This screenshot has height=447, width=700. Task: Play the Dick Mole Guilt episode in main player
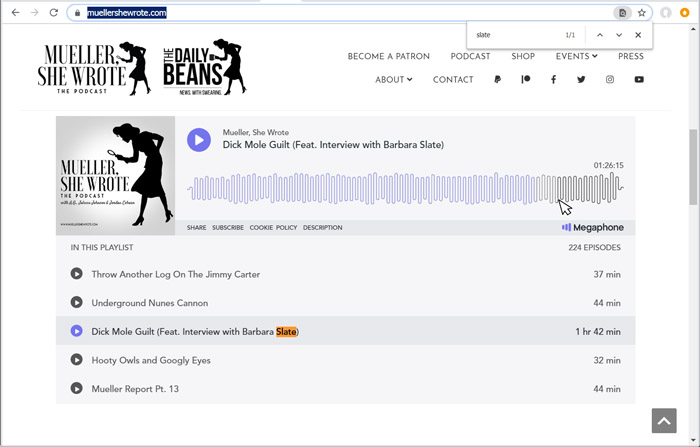point(199,140)
